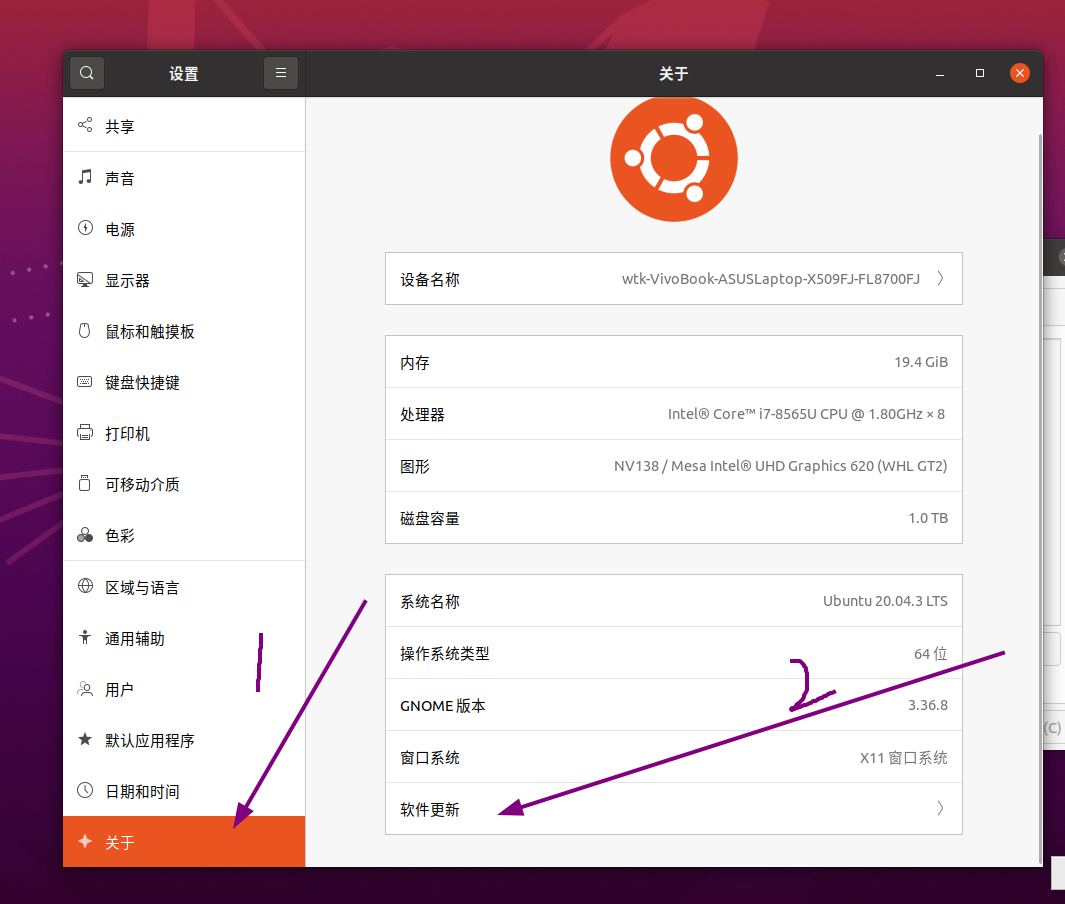Viewport: 1065px width, 904px height.
Task: Click the system name Ubuntu 20.04.3 LTS
Action: click(x=885, y=601)
